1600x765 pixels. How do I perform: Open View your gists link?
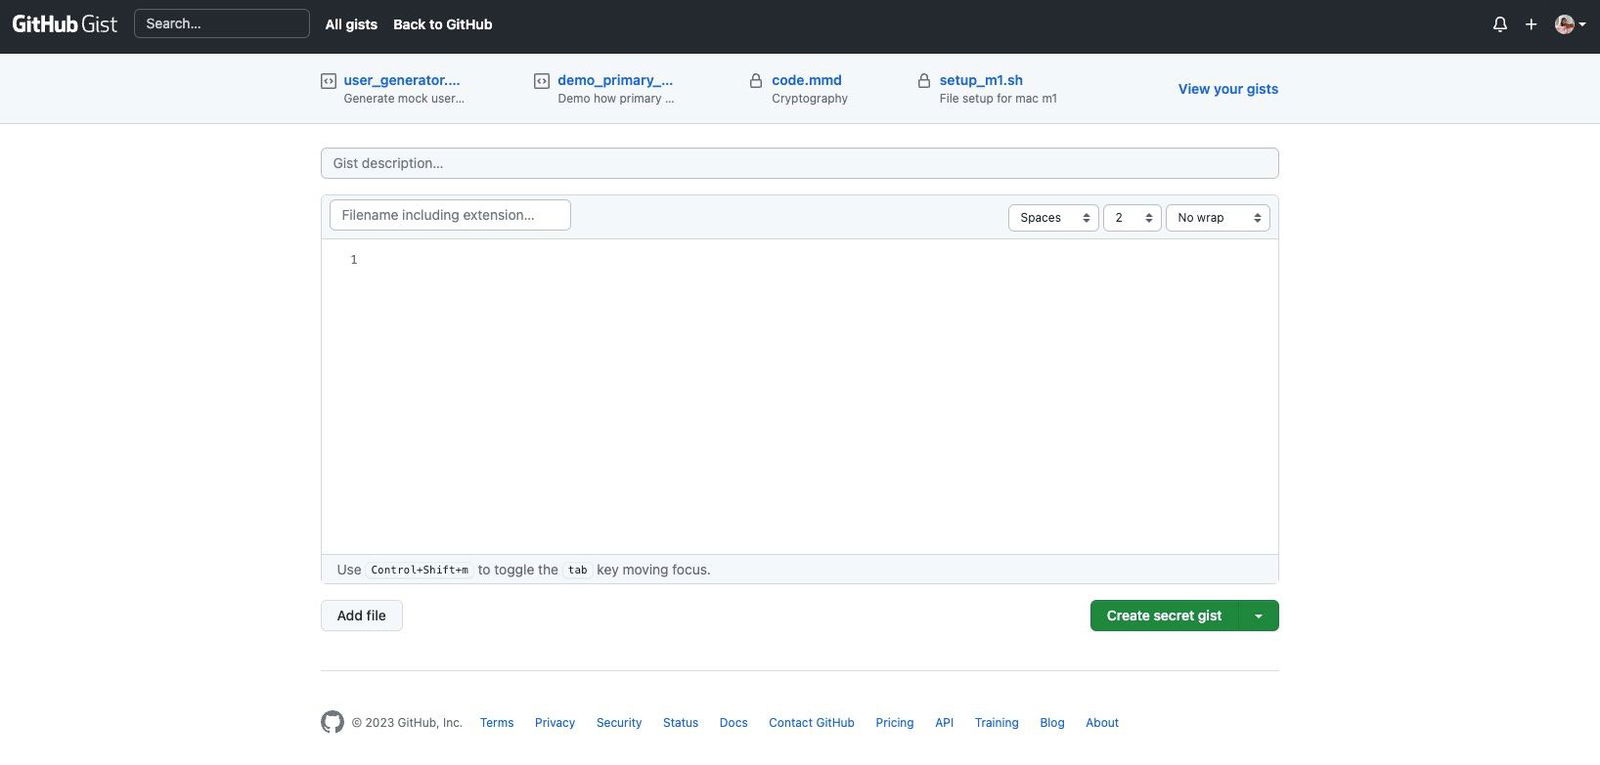(x=1228, y=89)
